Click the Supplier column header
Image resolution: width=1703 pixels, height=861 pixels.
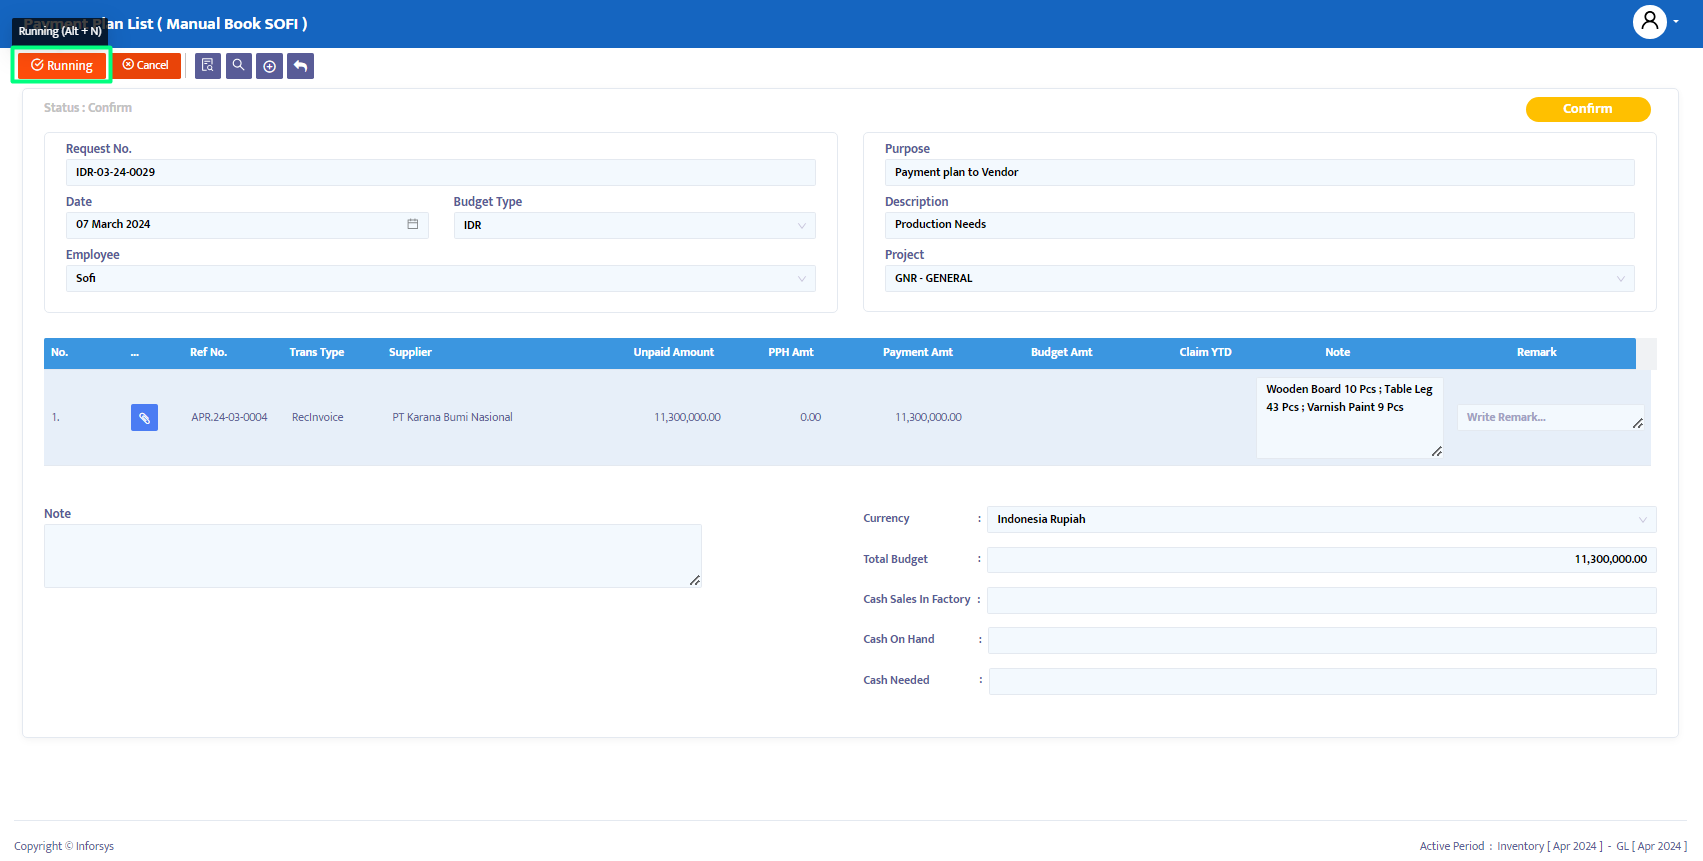[x=410, y=352]
